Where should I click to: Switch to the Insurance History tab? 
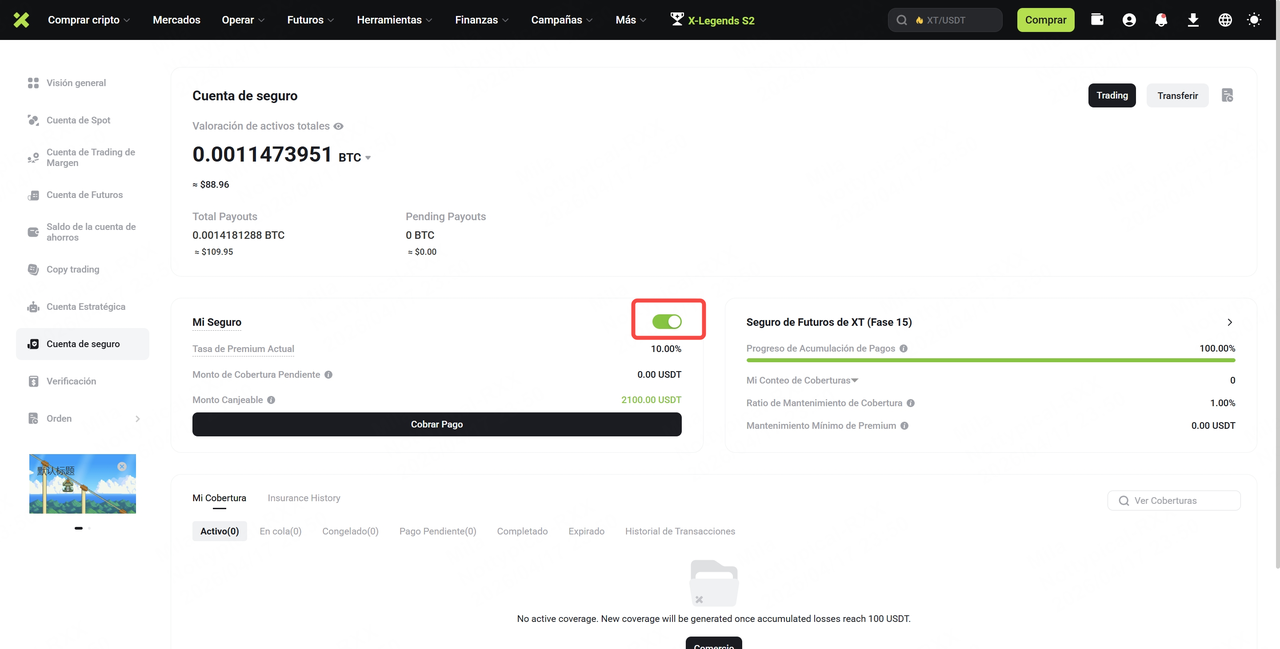coord(304,498)
